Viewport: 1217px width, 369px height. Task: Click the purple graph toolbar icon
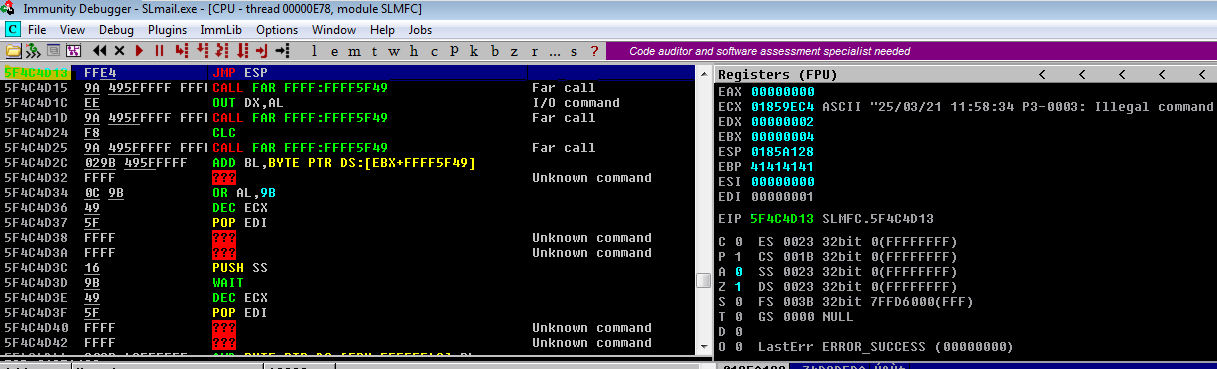(x=73, y=50)
